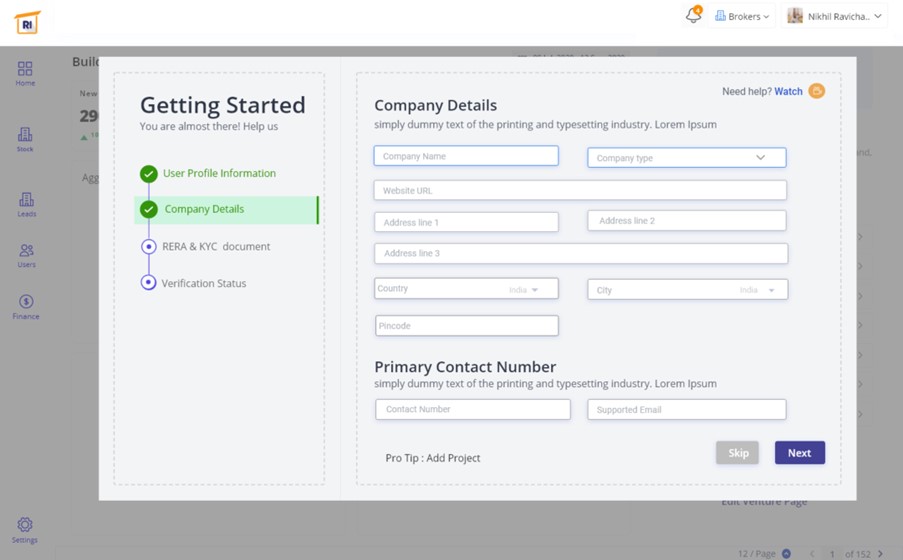Open Settings gear in sidebar
The height and width of the screenshot is (560, 903).
pyautogui.click(x=25, y=530)
